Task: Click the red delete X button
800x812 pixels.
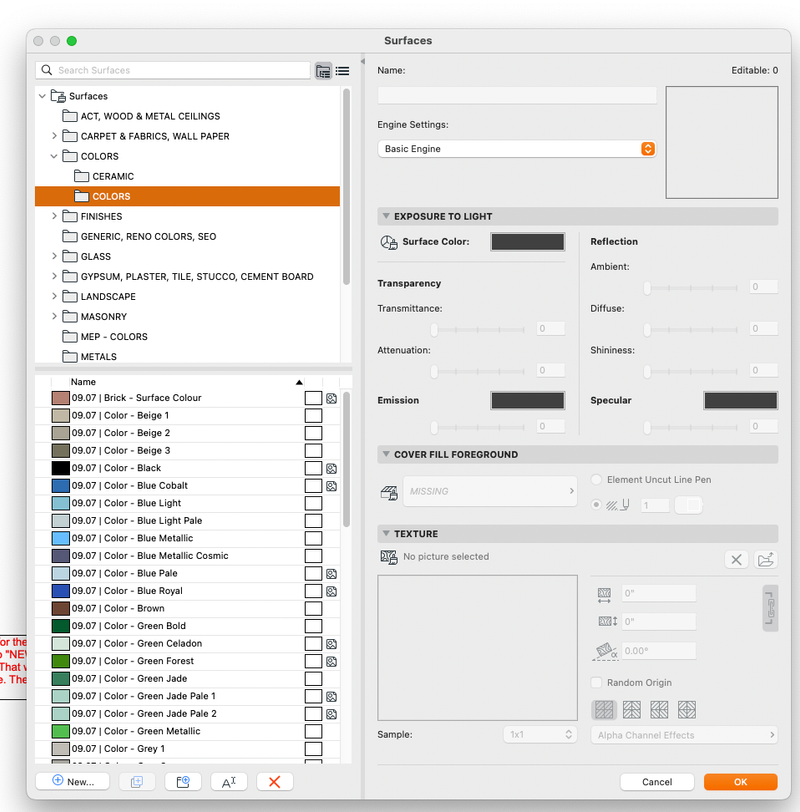Action: tap(274, 781)
